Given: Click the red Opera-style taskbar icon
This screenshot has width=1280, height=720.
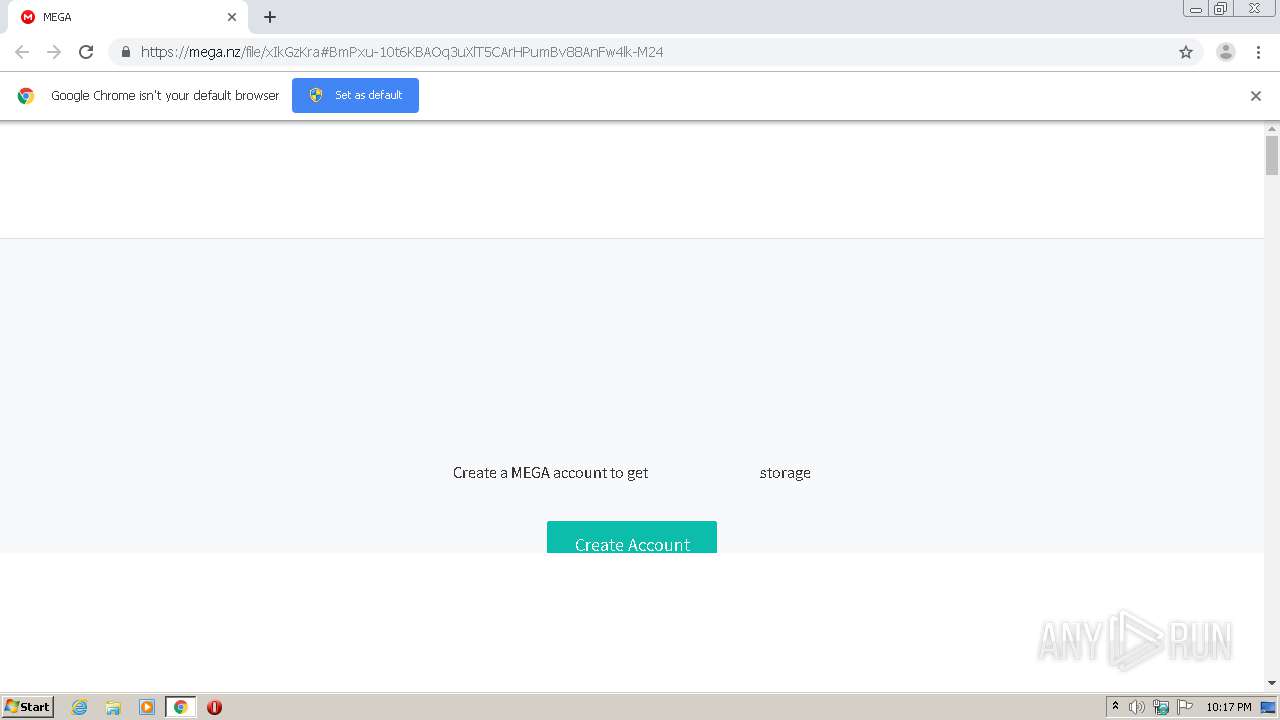Looking at the screenshot, I should pos(214,707).
